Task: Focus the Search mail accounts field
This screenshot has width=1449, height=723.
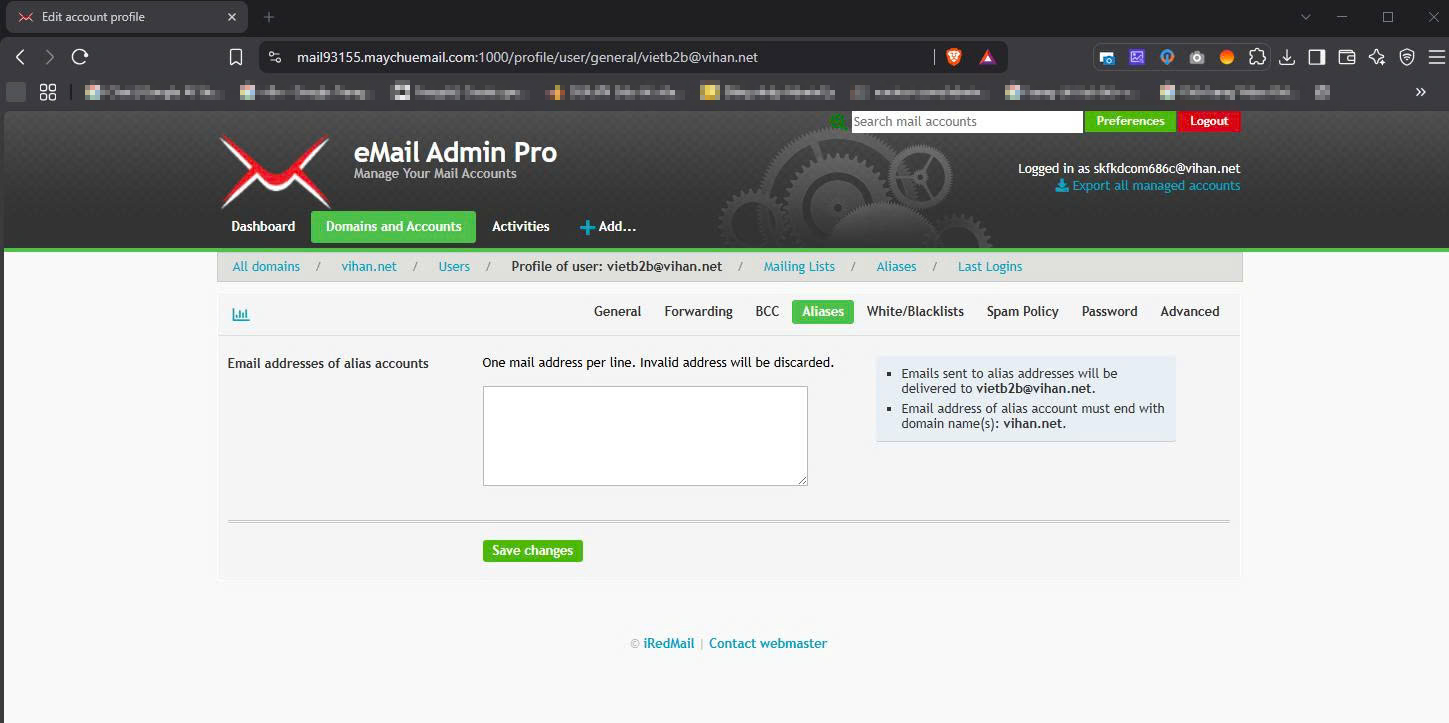Action: pos(967,121)
